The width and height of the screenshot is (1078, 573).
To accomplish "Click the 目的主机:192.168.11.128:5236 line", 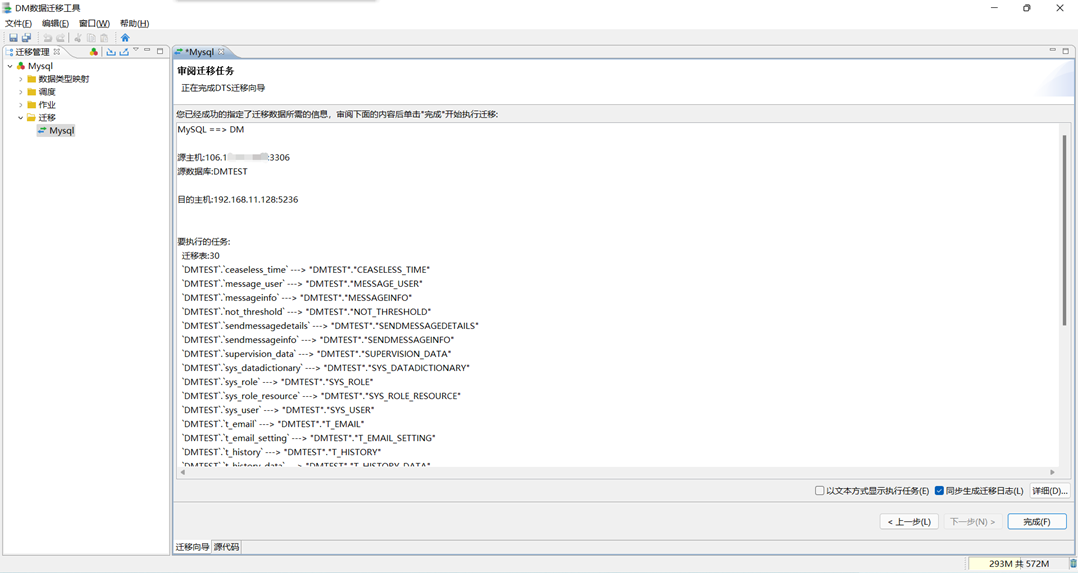I will click(238, 199).
